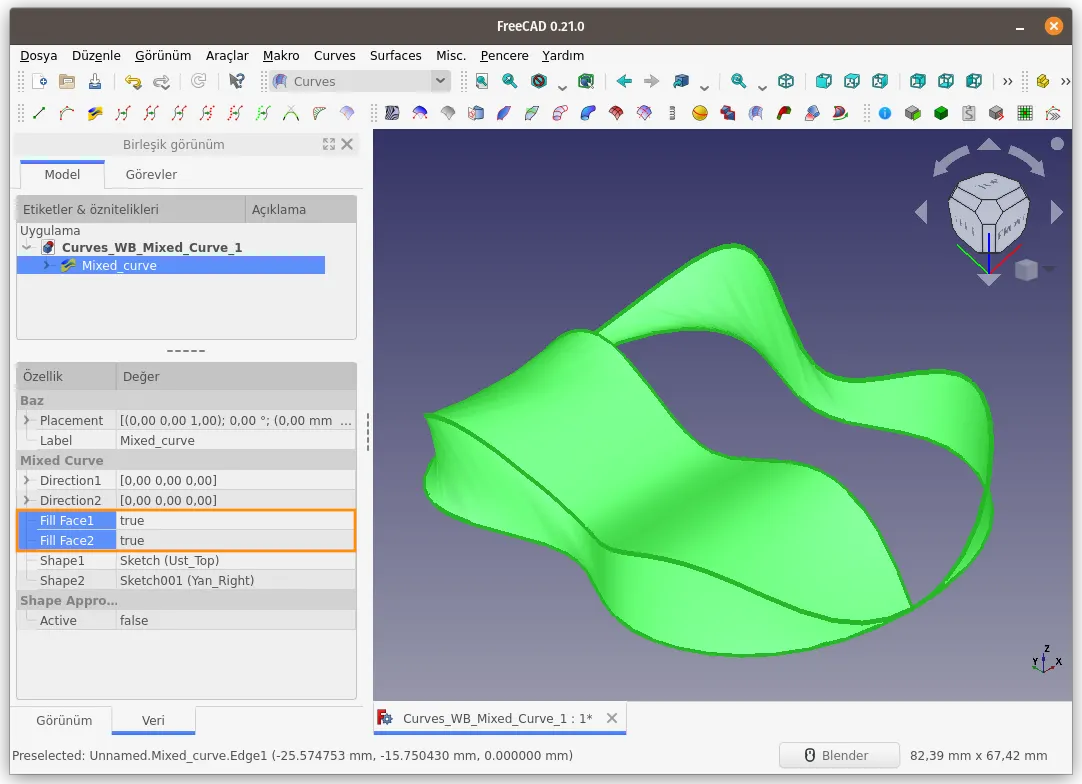Viewport: 1082px width, 784px height.
Task: Select the Veri property tab
Action: click(153, 721)
